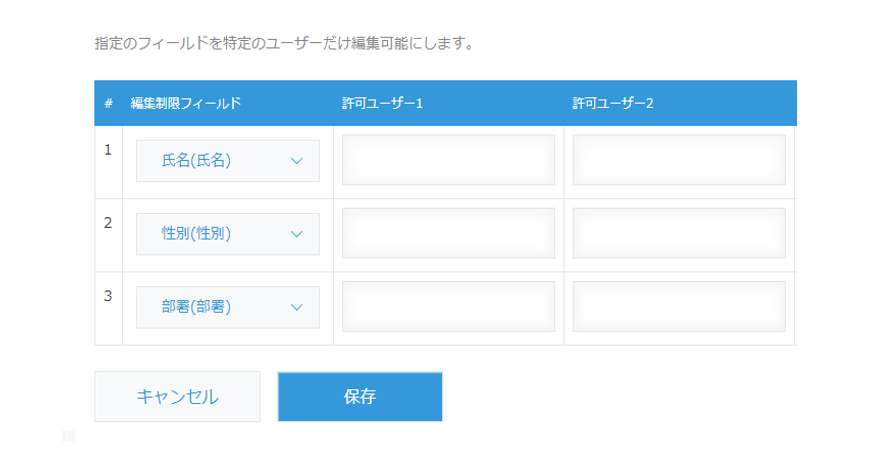Click the blue 保存 button
The height and width of the screenshot is (466, 884).
click(360, 396)
